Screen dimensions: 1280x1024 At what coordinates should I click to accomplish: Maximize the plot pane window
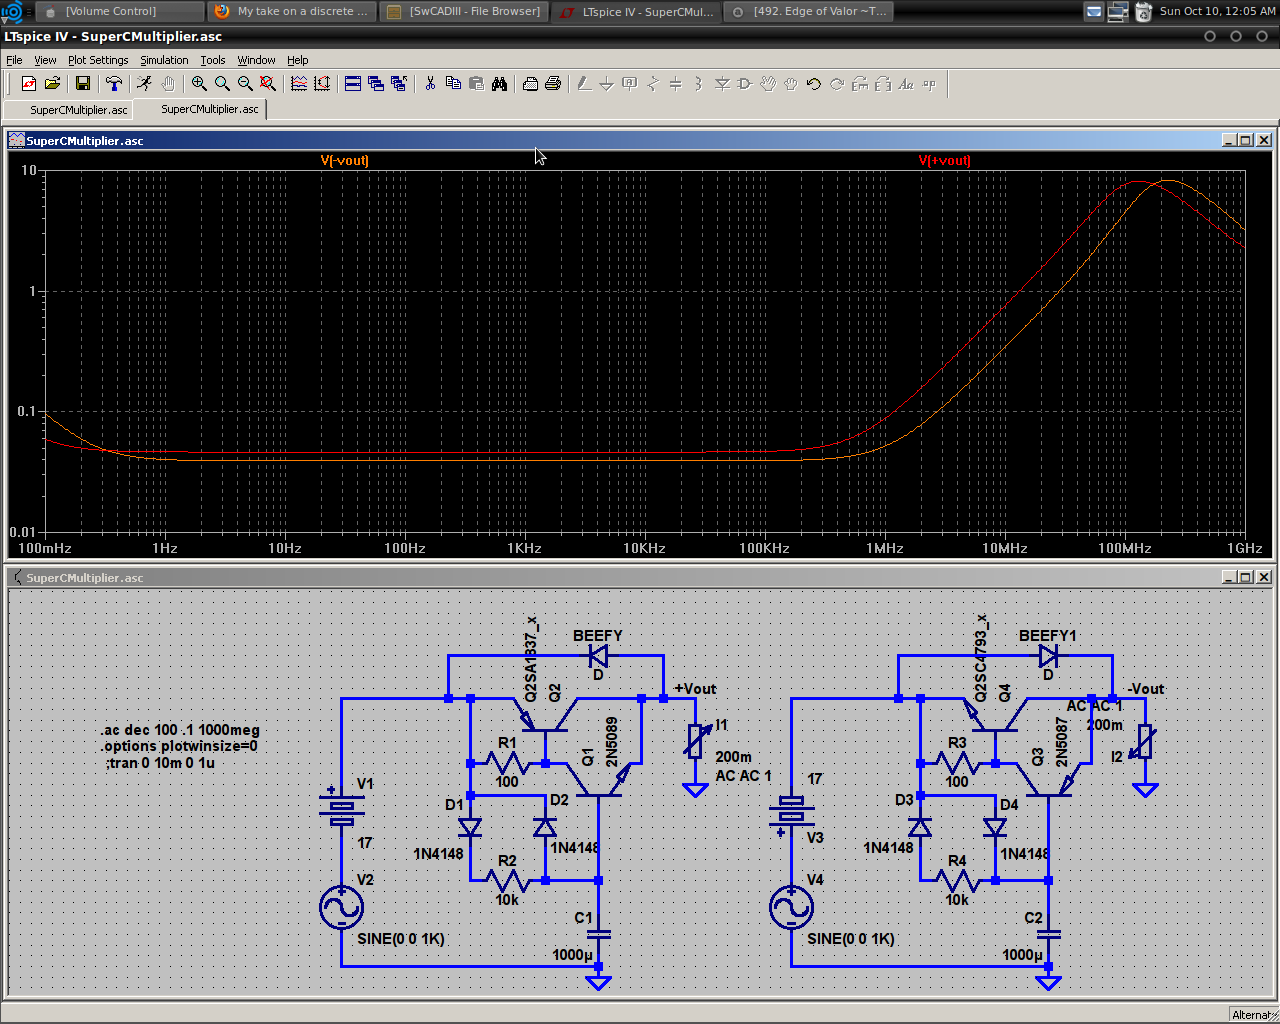[x=1245, y=140]
